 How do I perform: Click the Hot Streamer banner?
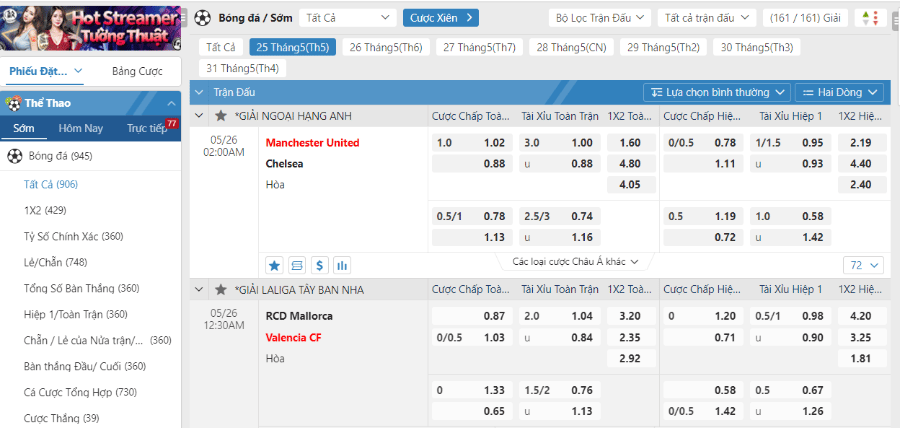click(x=91, y=26)
